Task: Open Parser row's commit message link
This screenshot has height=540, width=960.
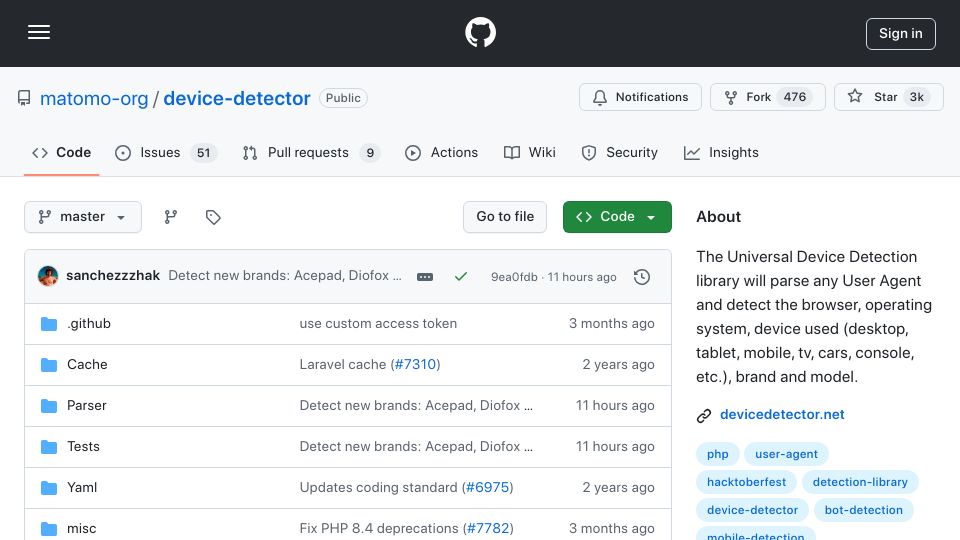Action: pyautogui.click(x=416, y=405)
